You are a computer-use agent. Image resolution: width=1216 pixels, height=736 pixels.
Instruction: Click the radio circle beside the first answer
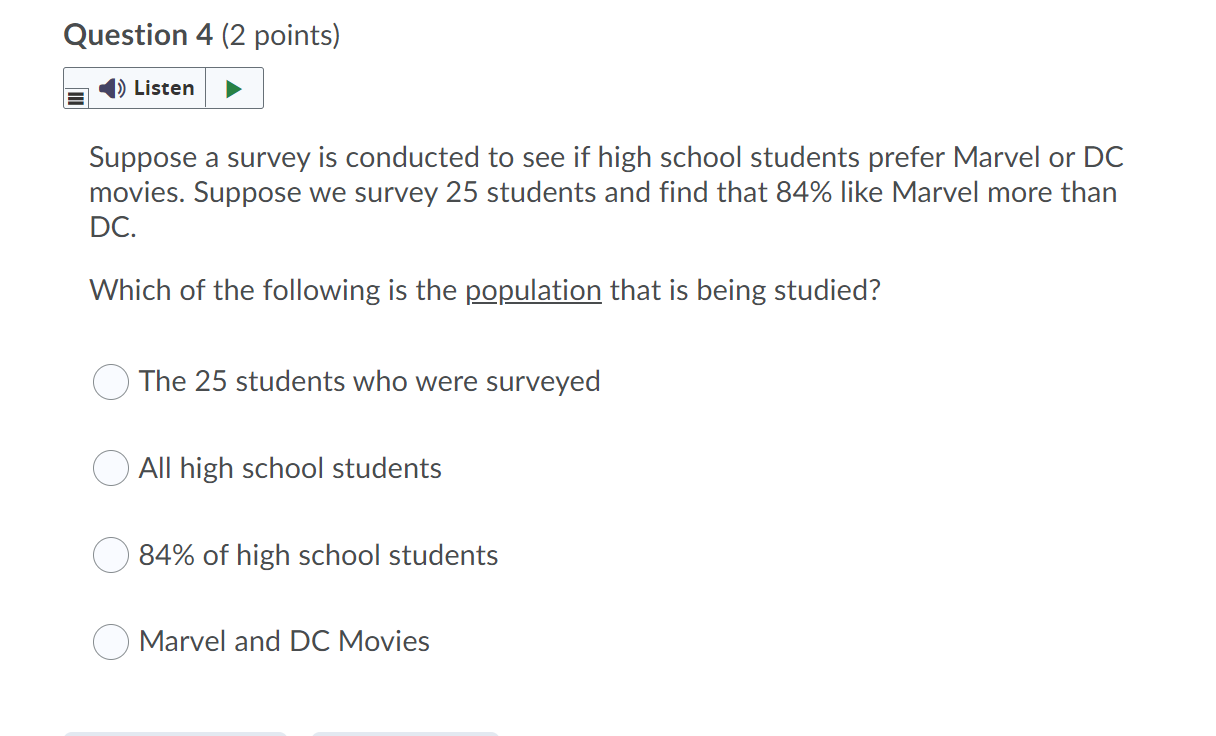coord(111,382)
